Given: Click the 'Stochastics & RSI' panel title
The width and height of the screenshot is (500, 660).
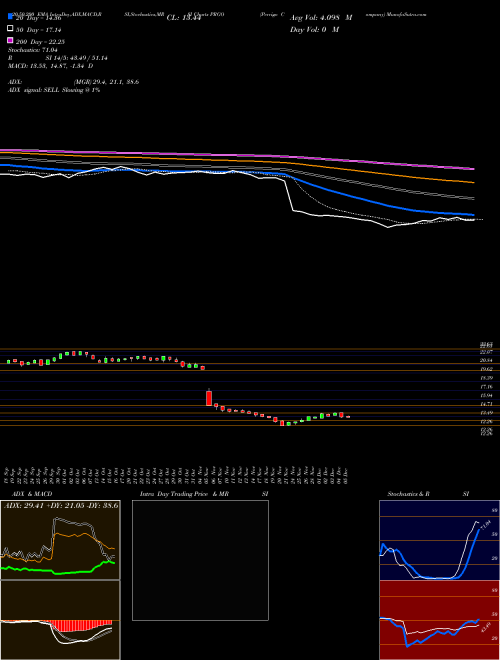Looking at the screenshot, I should 428,494.
